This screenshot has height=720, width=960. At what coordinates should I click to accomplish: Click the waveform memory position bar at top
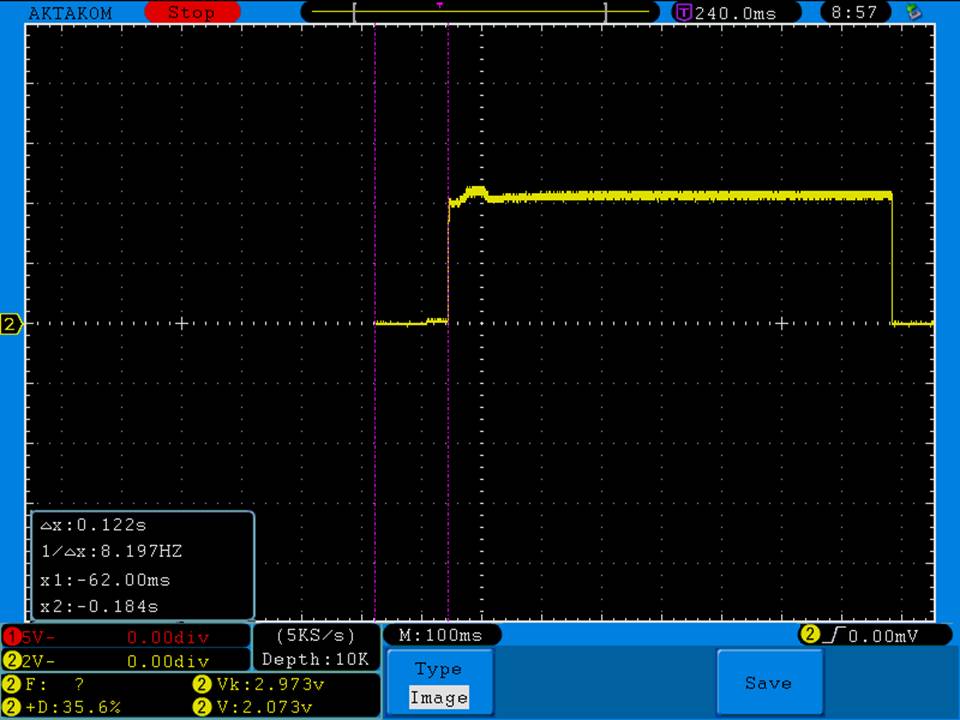(x=480, y=12)
